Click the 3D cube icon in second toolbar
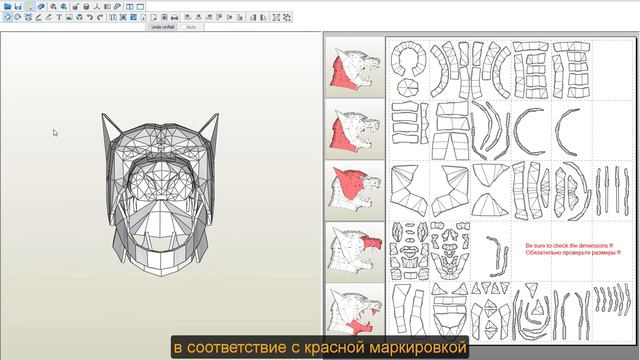 pos(80,17)
